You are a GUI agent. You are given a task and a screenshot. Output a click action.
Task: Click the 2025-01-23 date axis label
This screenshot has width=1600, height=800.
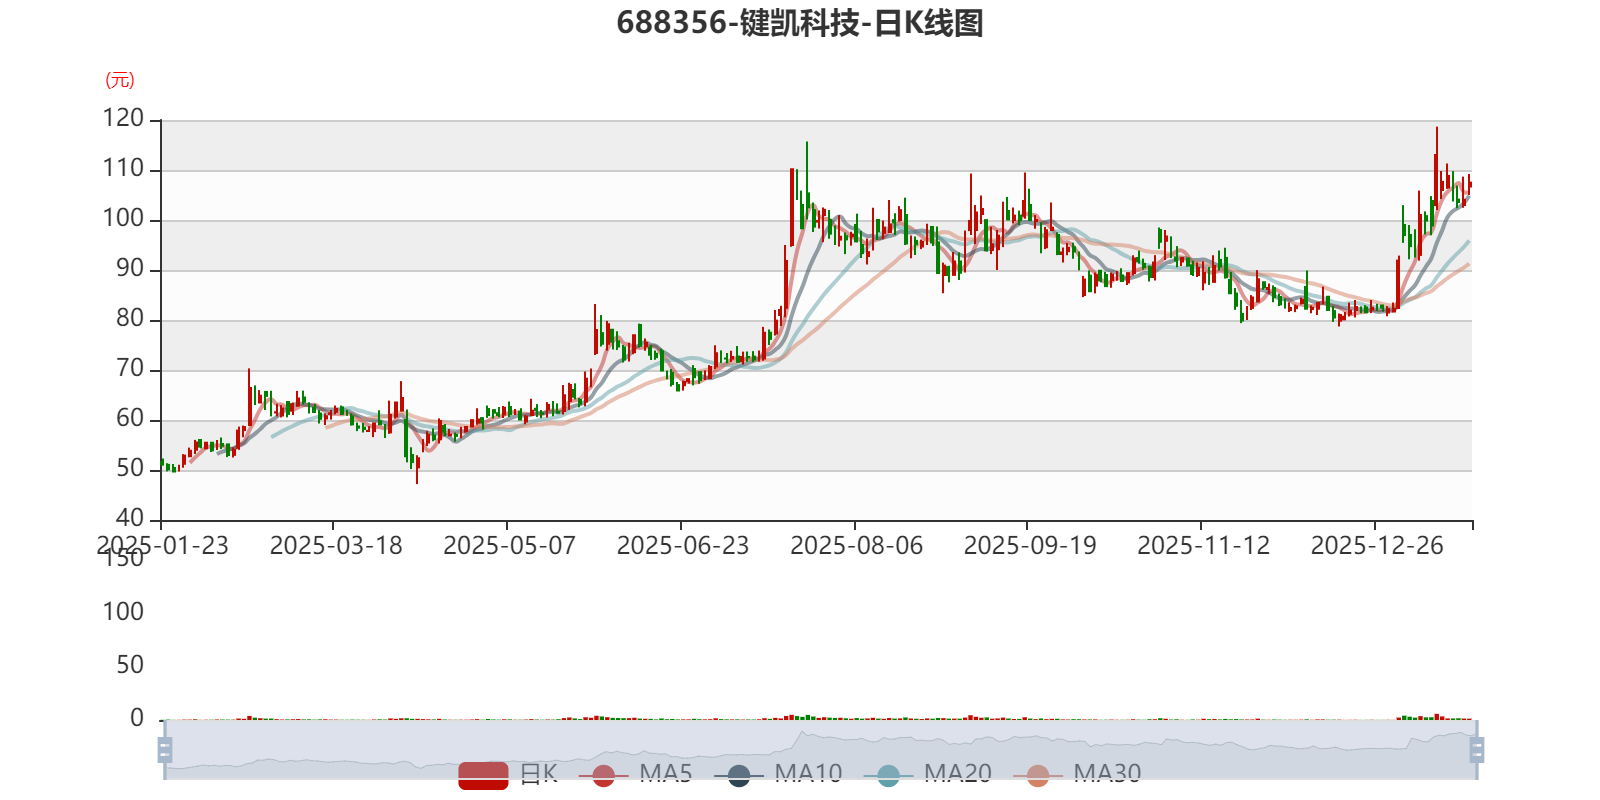(x=162, y=546)
